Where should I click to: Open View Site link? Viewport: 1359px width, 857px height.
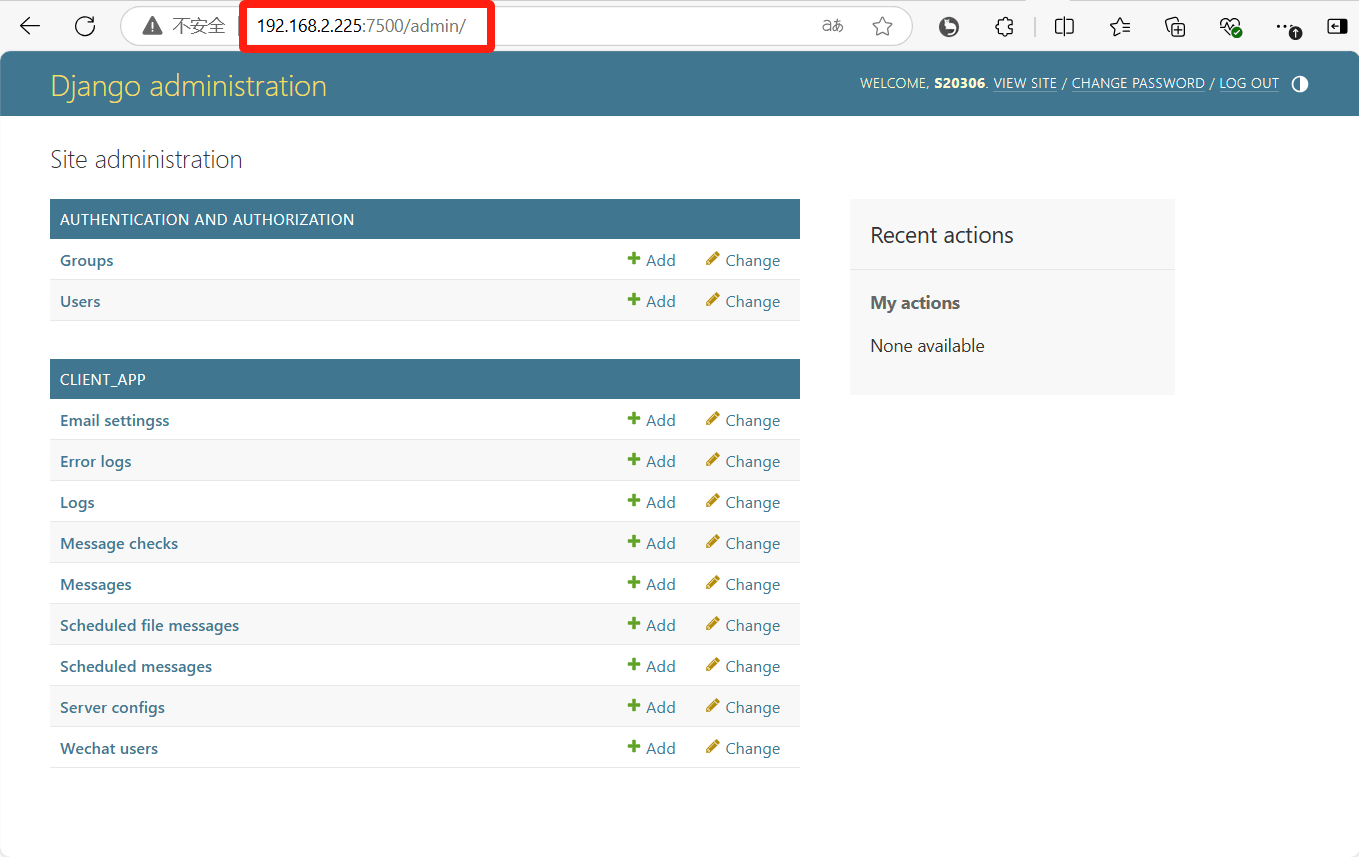(x=1025, y=84)
